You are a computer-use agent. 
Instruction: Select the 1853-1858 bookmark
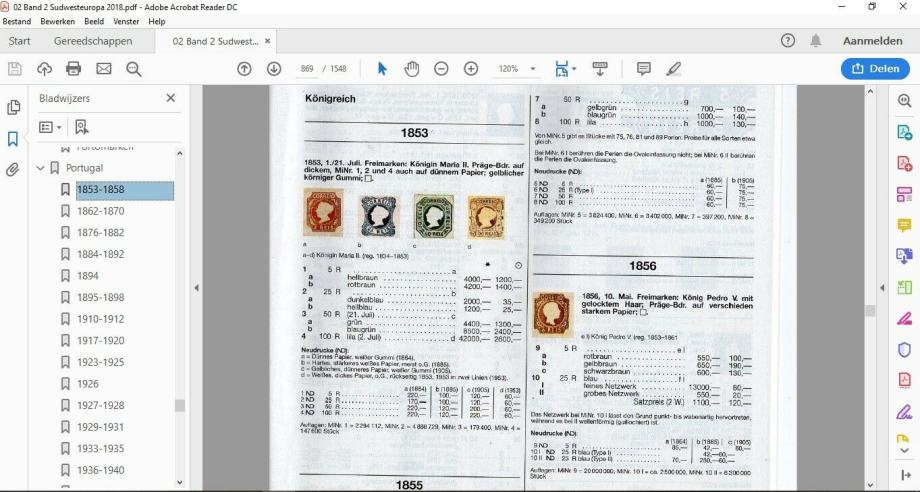click(x=100, y=189)
